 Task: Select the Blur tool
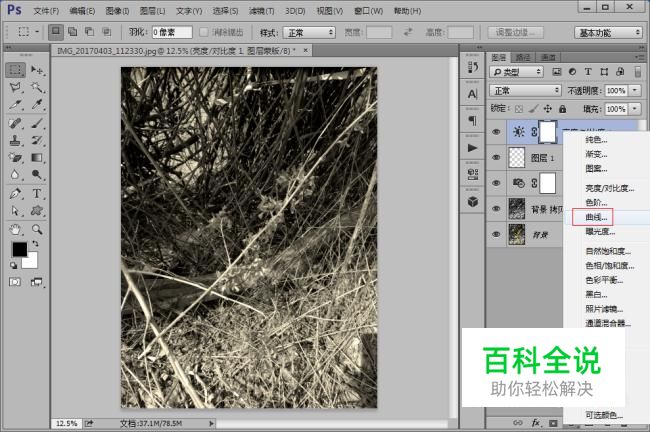pos(15,175)
